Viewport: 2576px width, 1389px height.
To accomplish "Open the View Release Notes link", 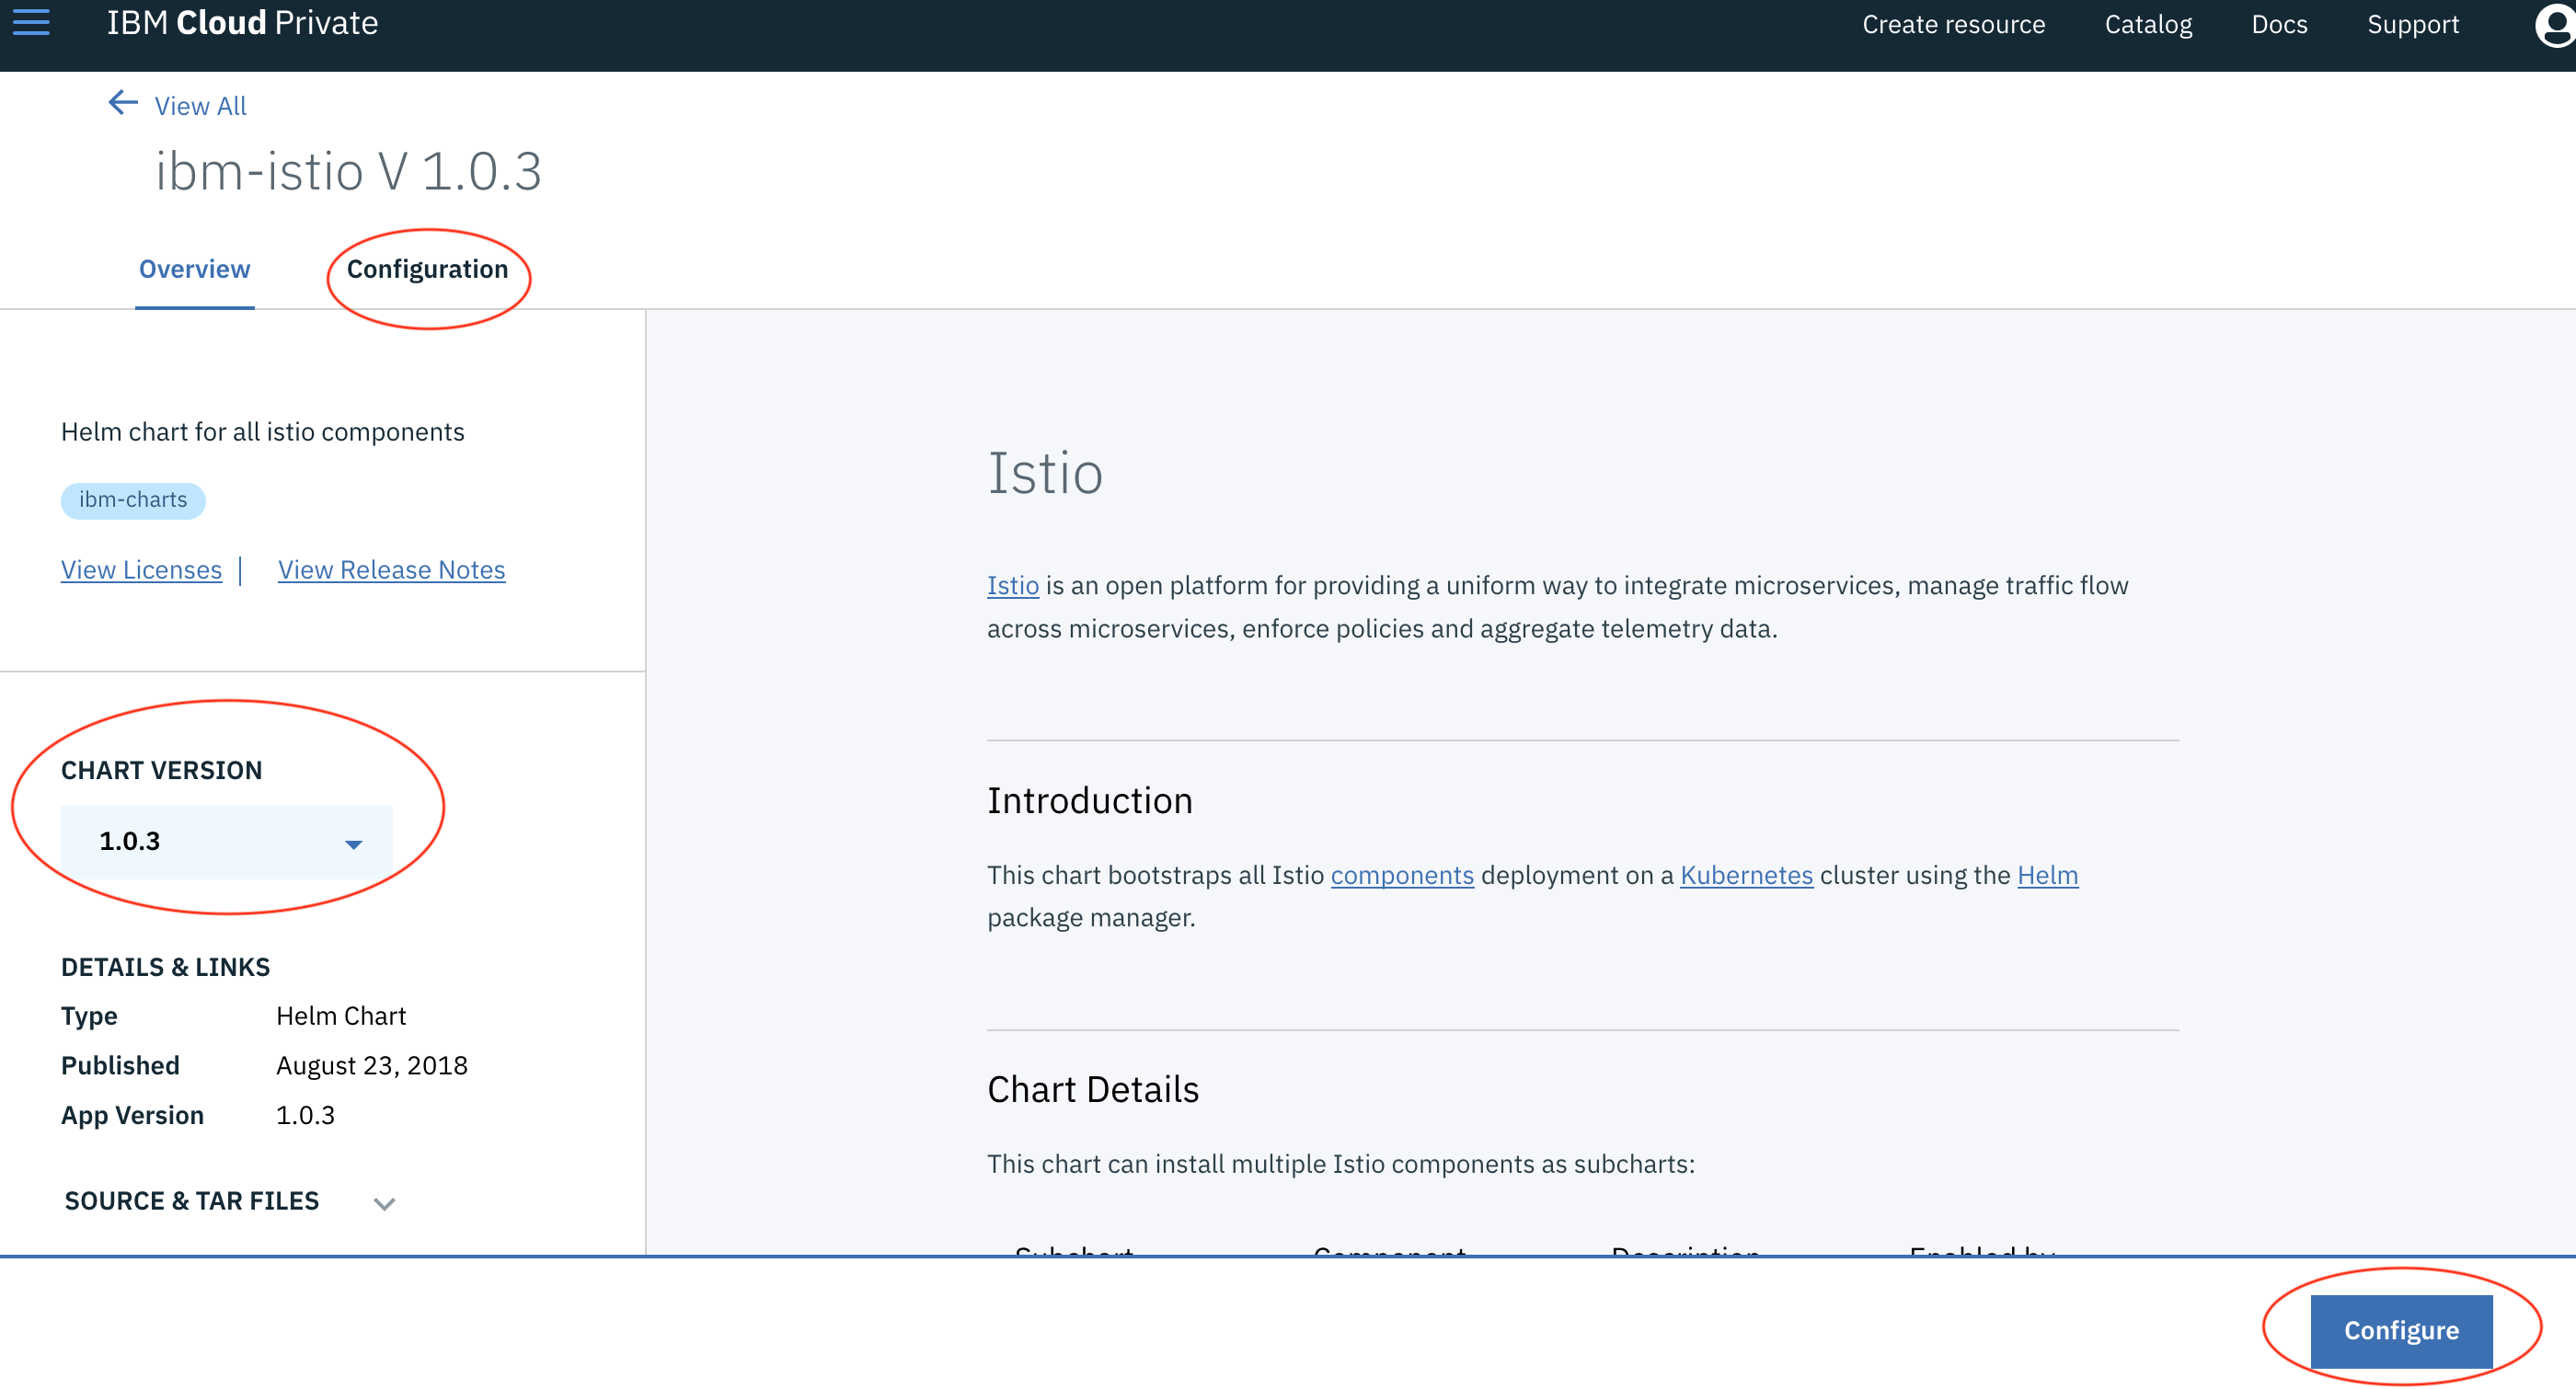I will (391, 569).
